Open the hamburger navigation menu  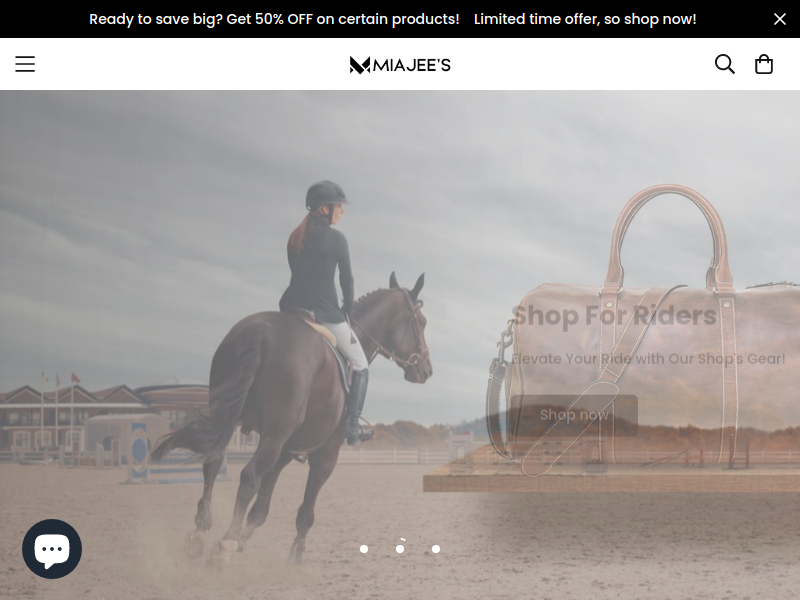point(24,64)
